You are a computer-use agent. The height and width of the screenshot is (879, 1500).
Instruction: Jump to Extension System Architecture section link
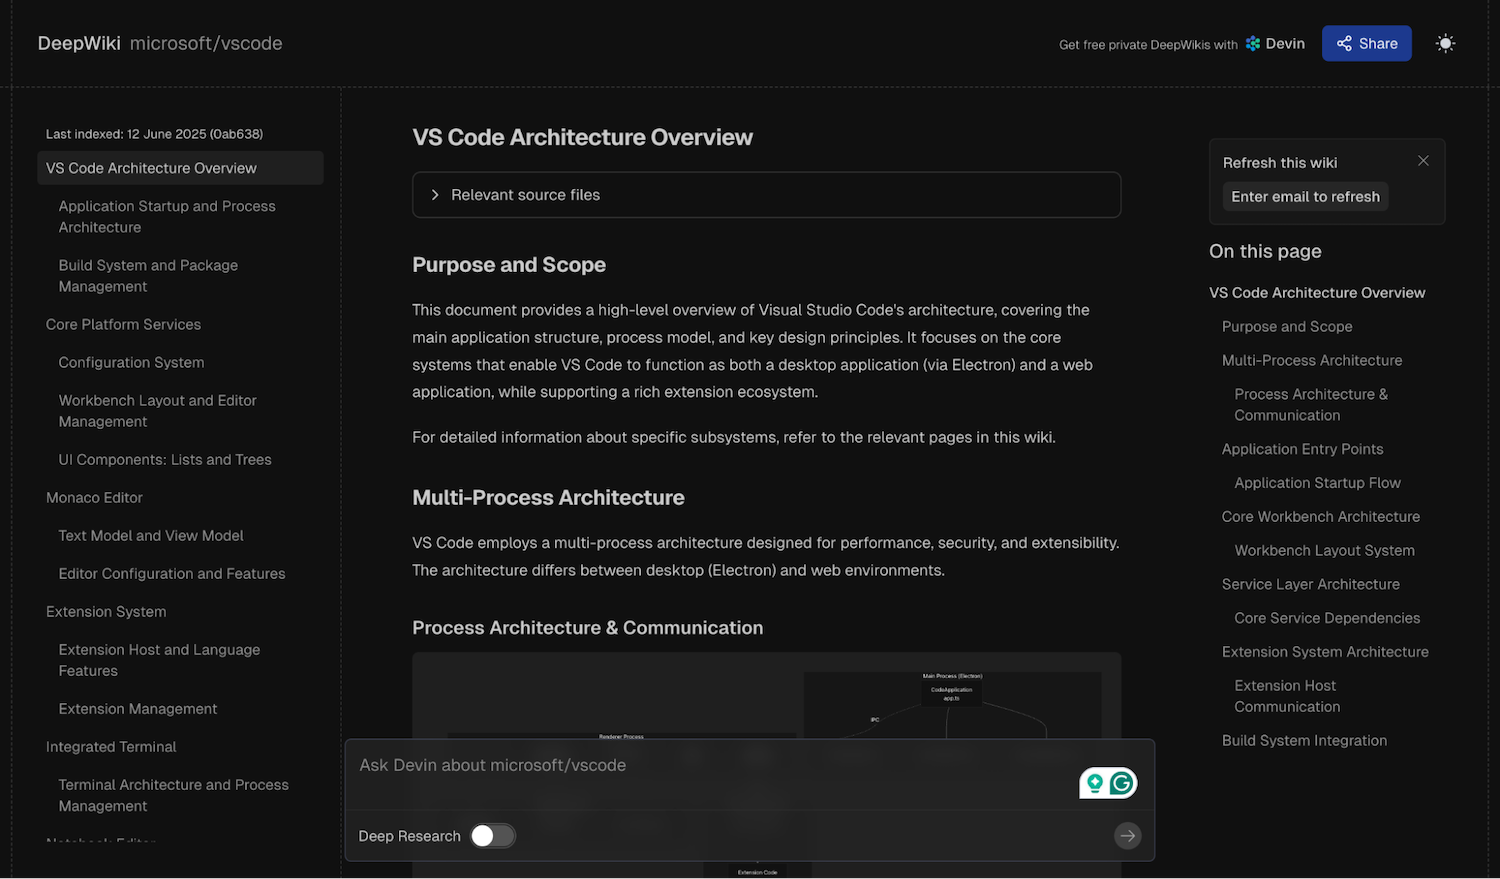[1325, 652]
